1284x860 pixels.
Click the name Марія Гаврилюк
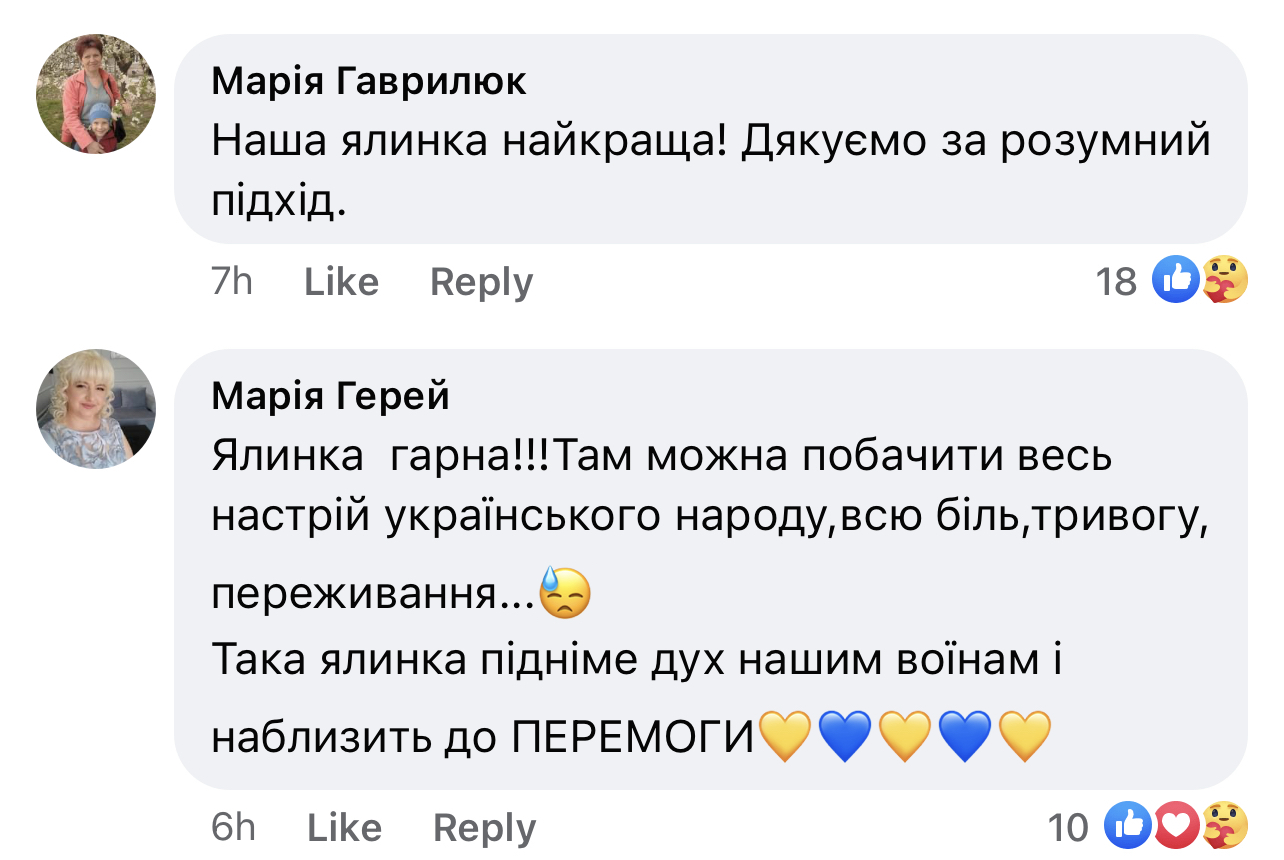369,82
